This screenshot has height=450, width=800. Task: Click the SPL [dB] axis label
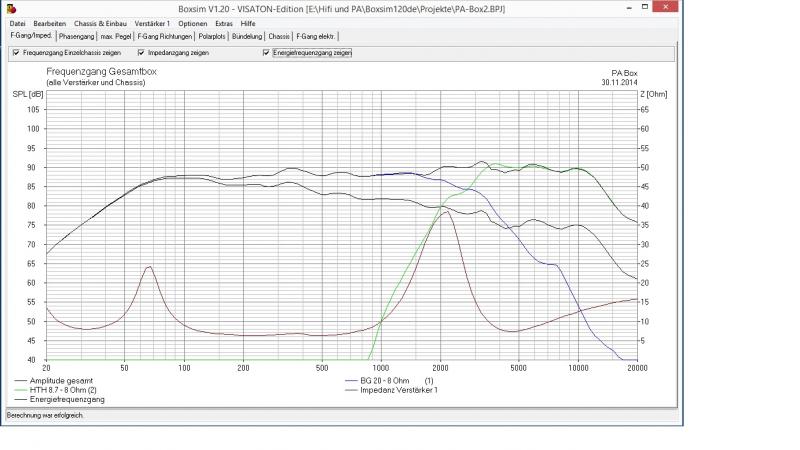click(x=28, y=94)
